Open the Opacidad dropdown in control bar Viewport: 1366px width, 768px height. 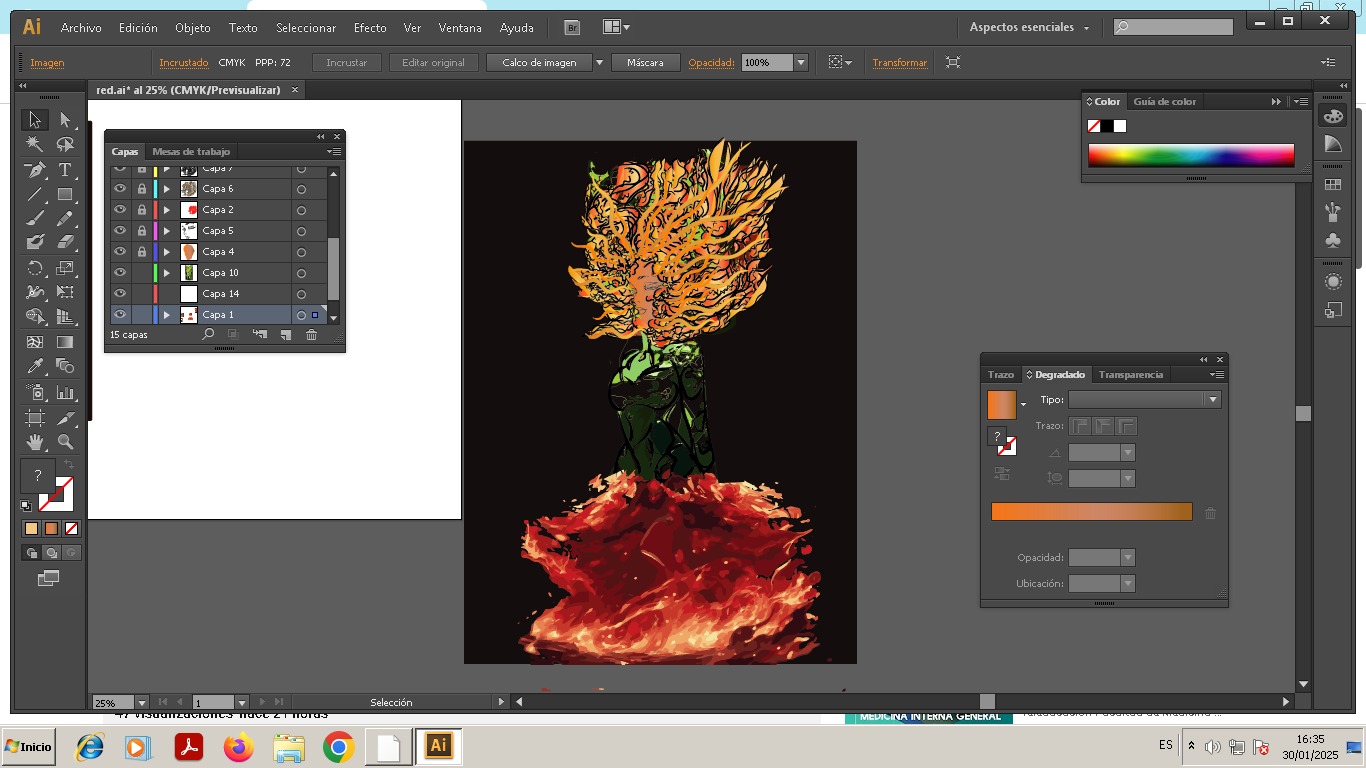pos(801,63)
